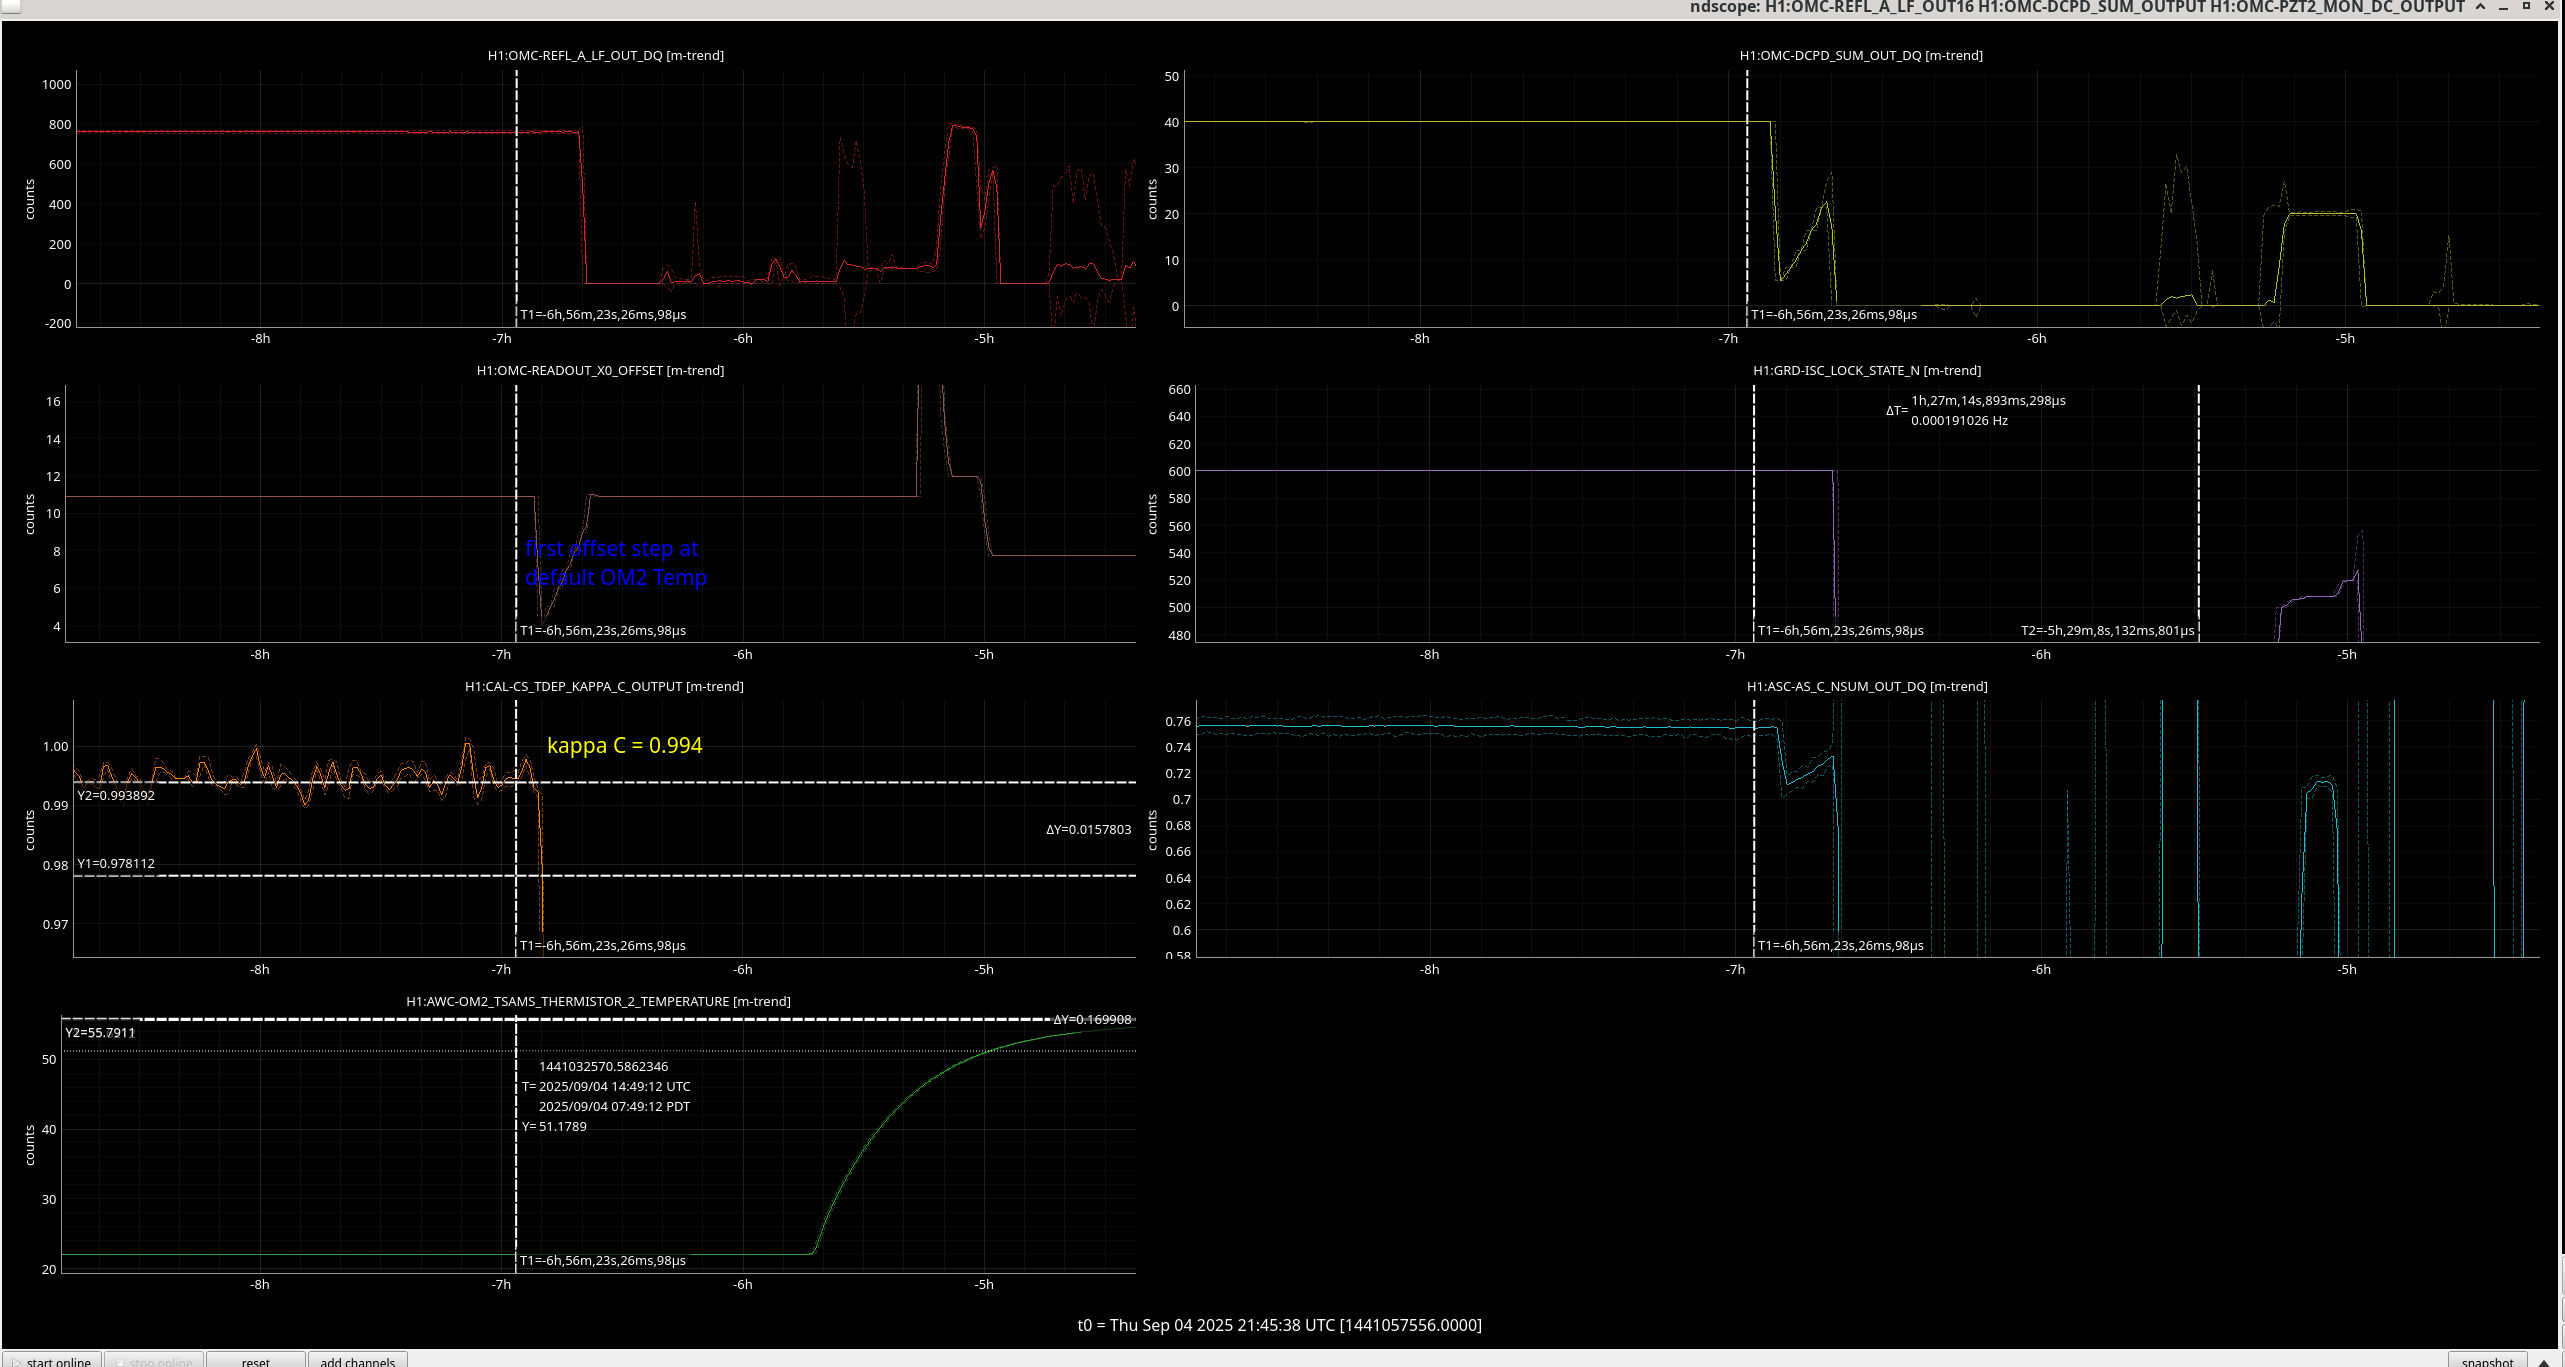Click the Y2=55.7911 cursor in temperature plot

100,1032
